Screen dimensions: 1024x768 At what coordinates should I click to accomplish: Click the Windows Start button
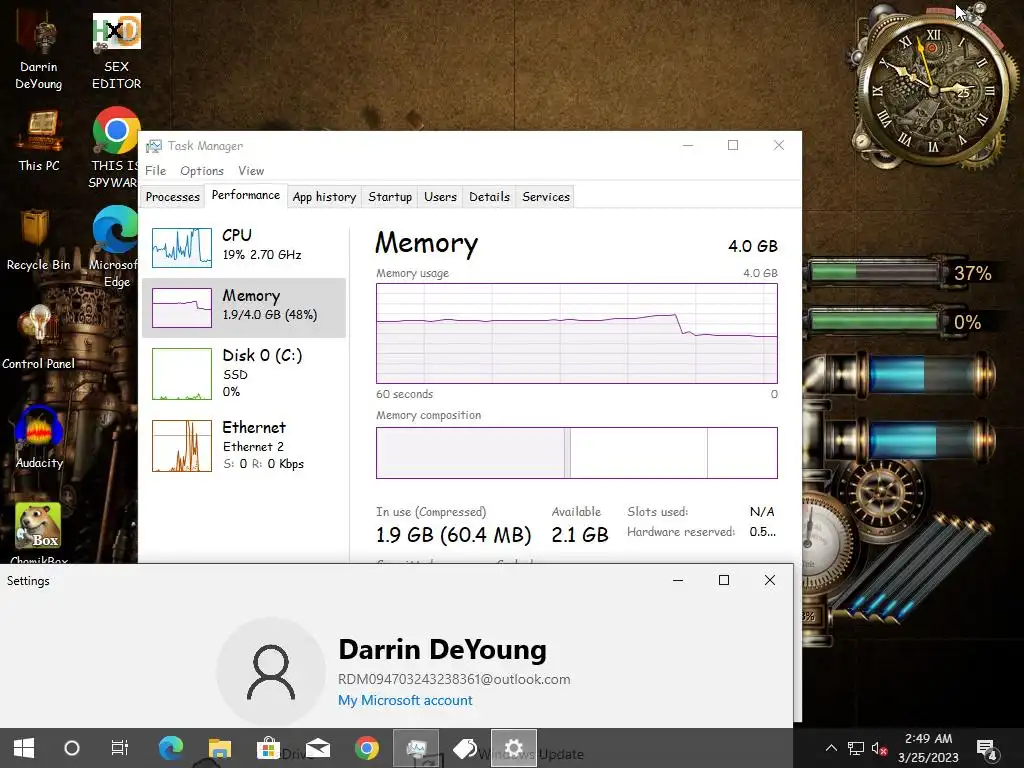[x=24, y=748]
